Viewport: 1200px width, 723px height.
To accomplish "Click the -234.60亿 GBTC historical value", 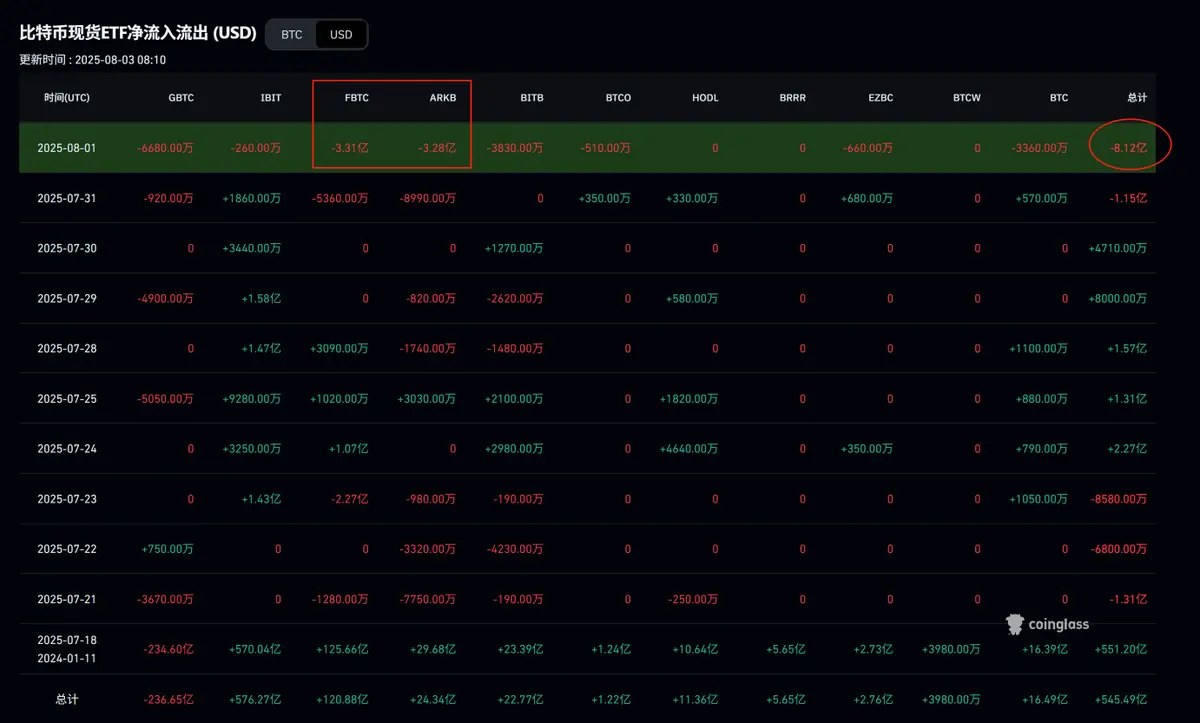I will click(x=169, y=649).
